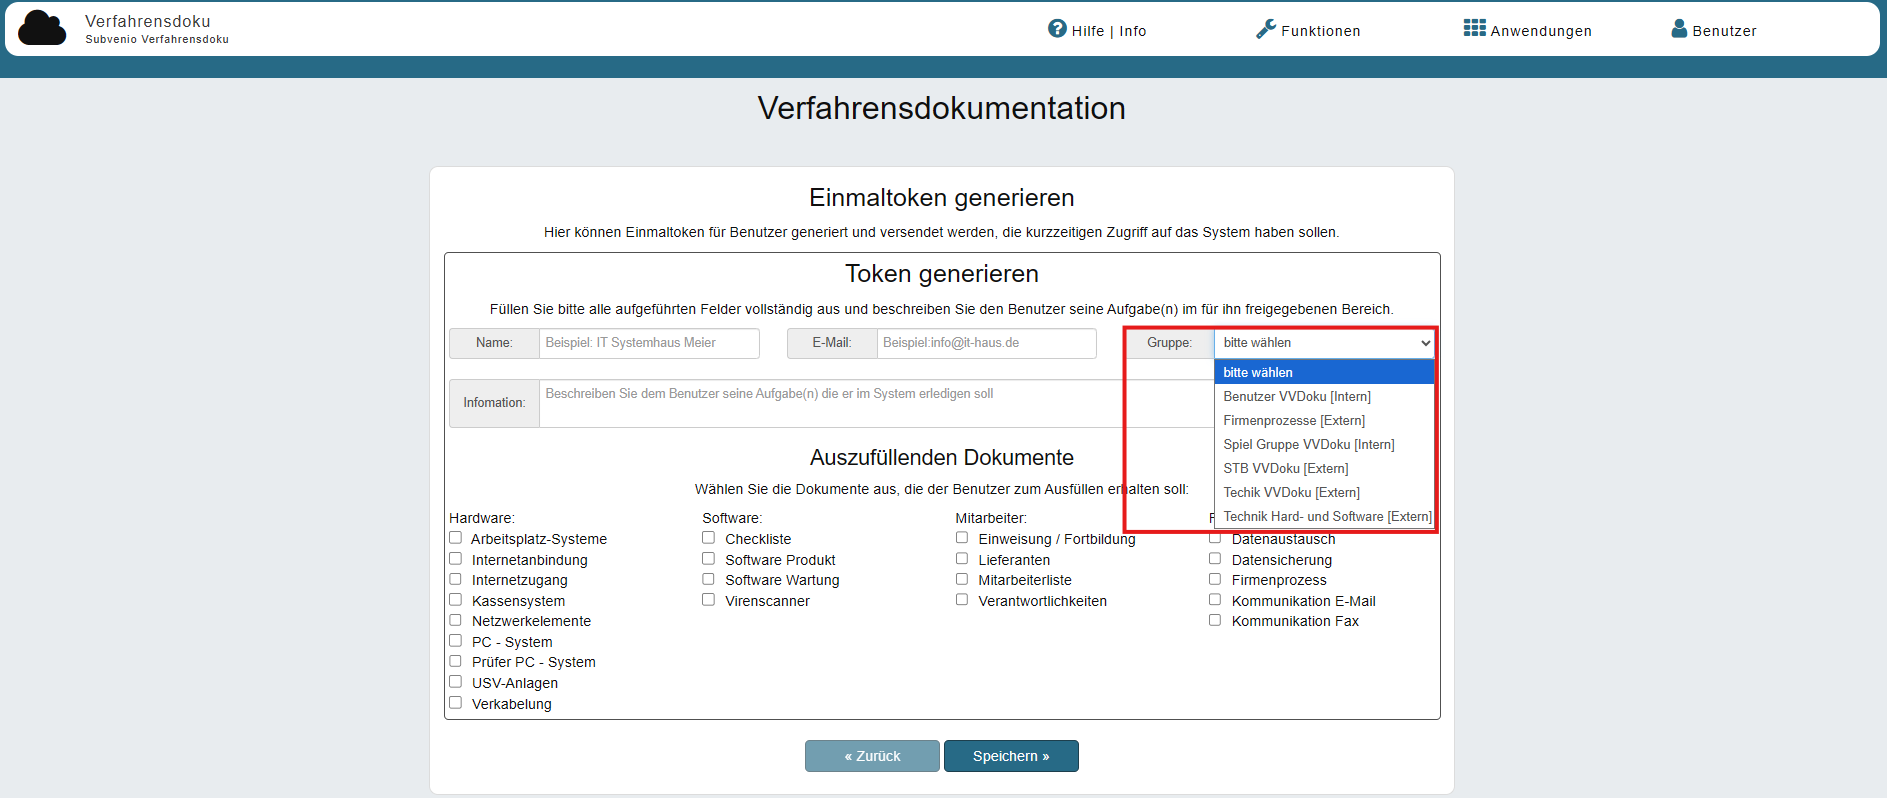
Task: Check the Arbeitsplatz-Systeme checkbox
Action: pos(456,538)
